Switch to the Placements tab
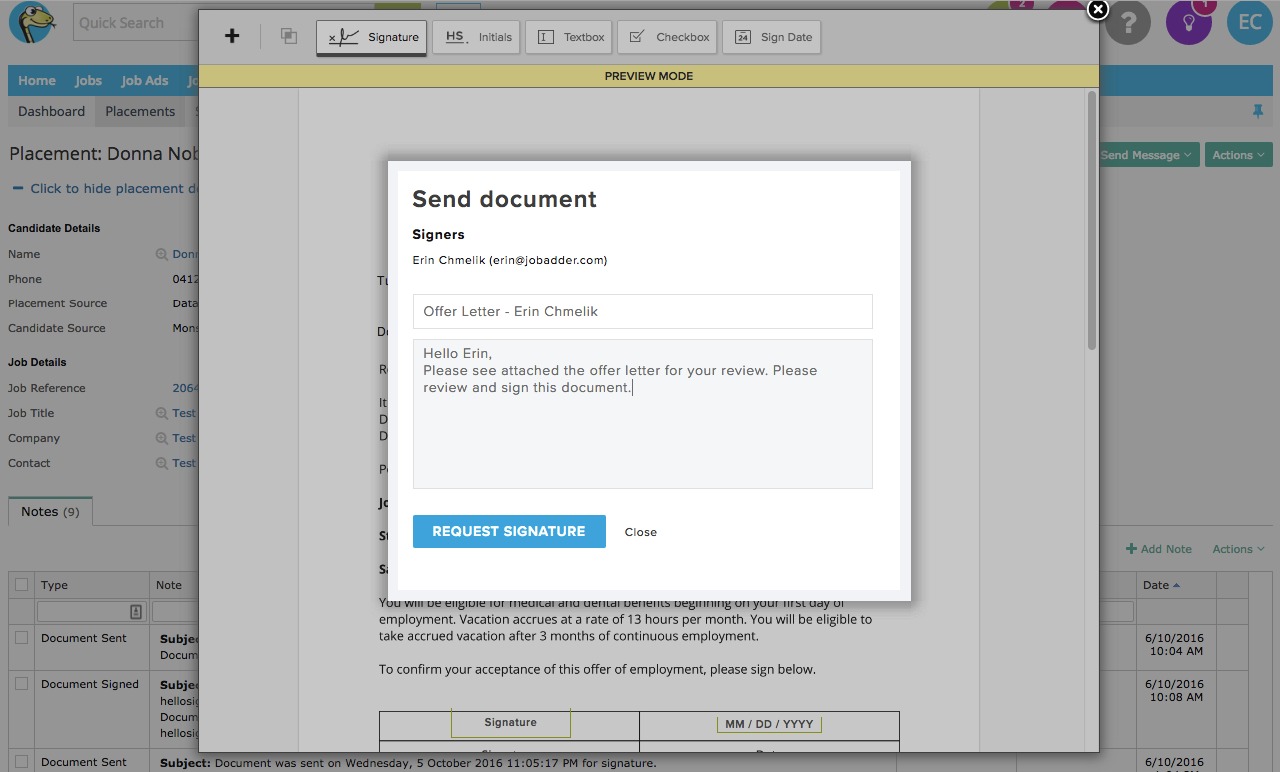This screenshot has height=772, width=1280. [x=140, y=112]
